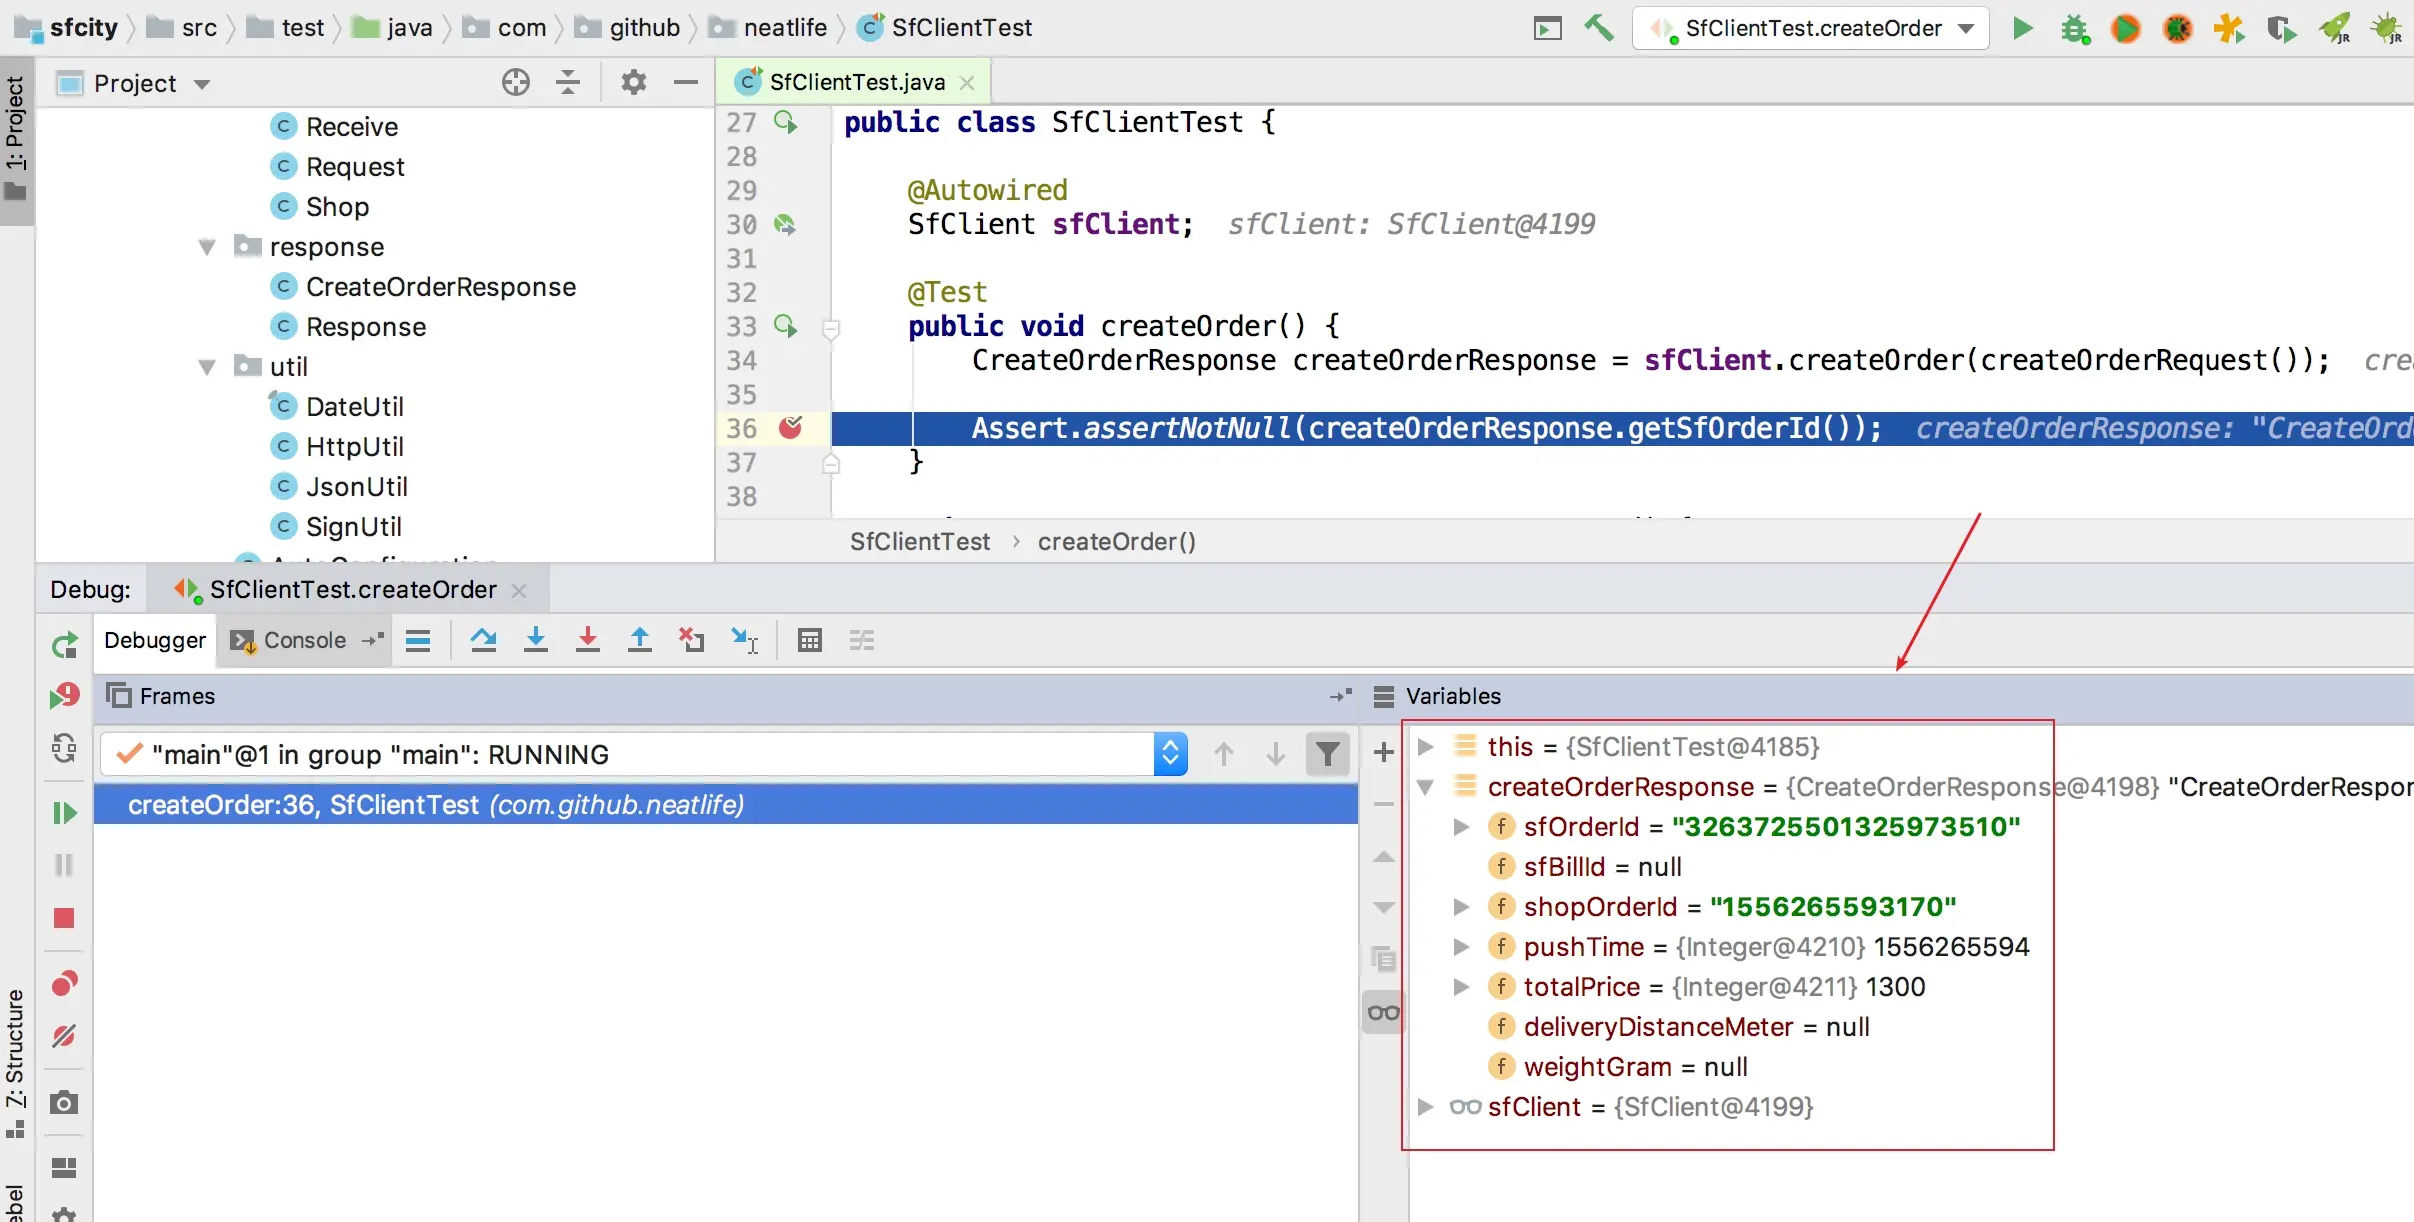The image size is (2414, 1222).
Task: Click Step Over in debugger toolbar
Action: click(483, 640)
